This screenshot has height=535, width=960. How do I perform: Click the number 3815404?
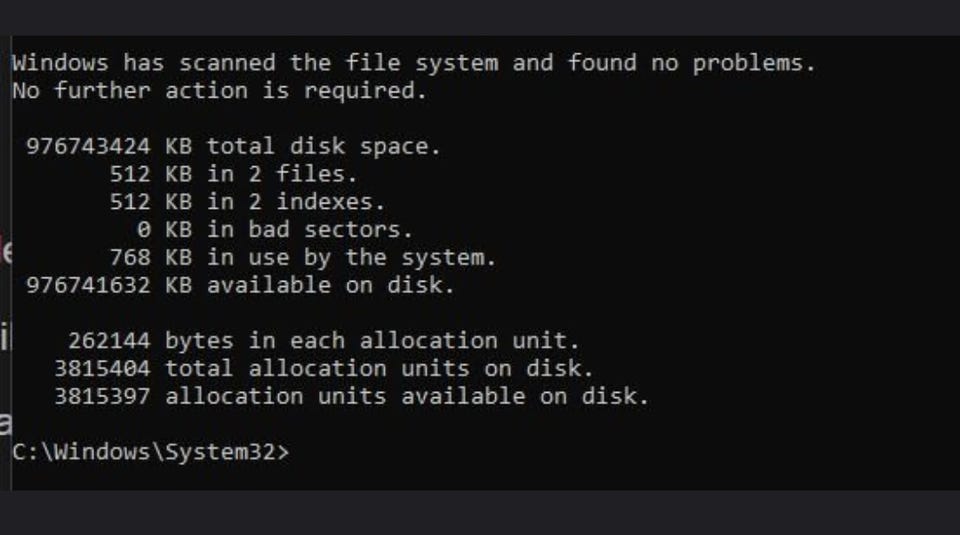(102, 368)
